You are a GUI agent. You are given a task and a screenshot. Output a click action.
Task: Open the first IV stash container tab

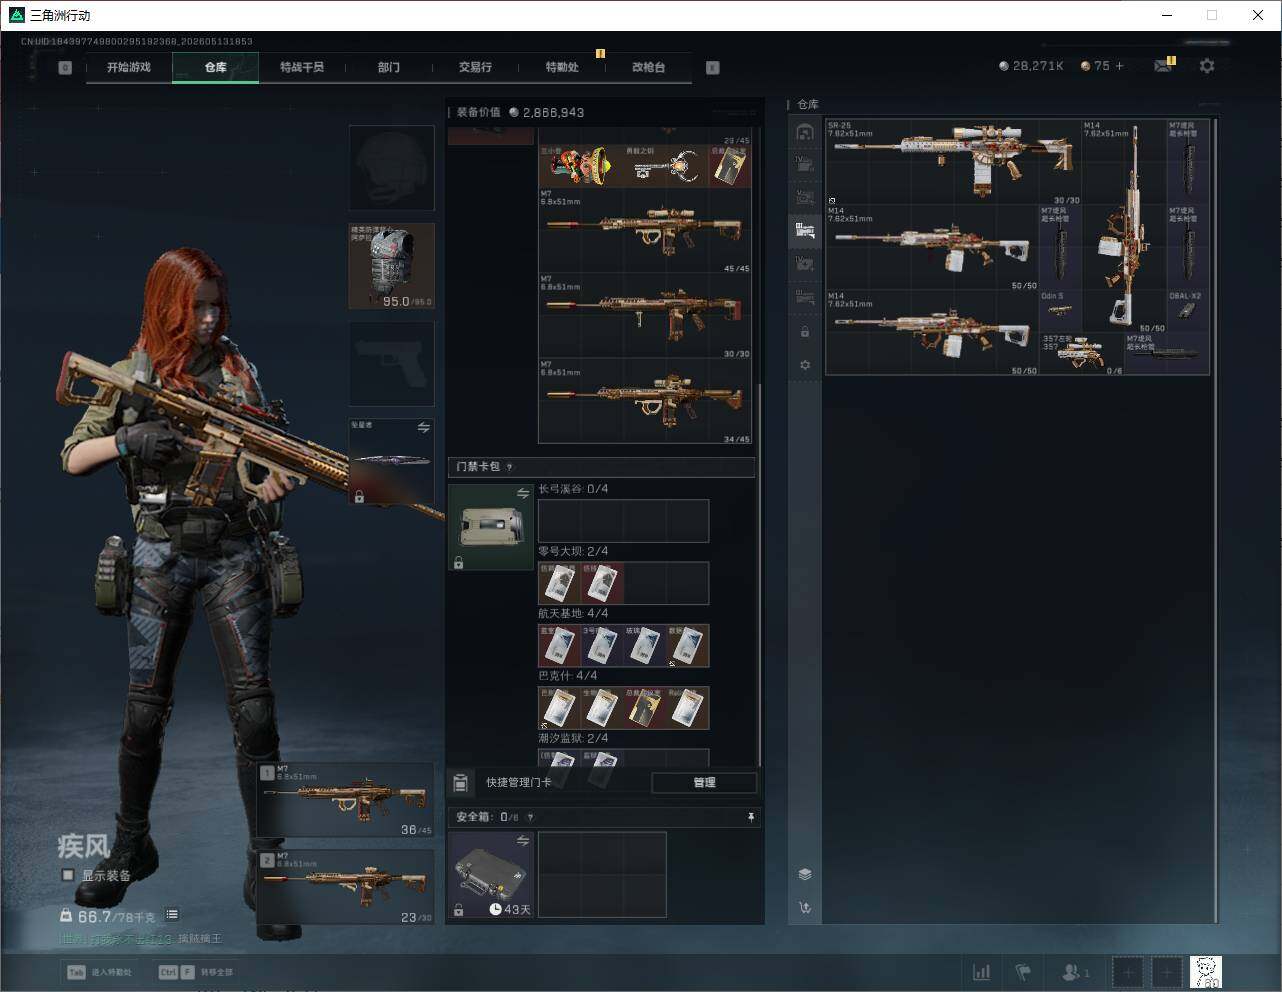click(805, 164)
